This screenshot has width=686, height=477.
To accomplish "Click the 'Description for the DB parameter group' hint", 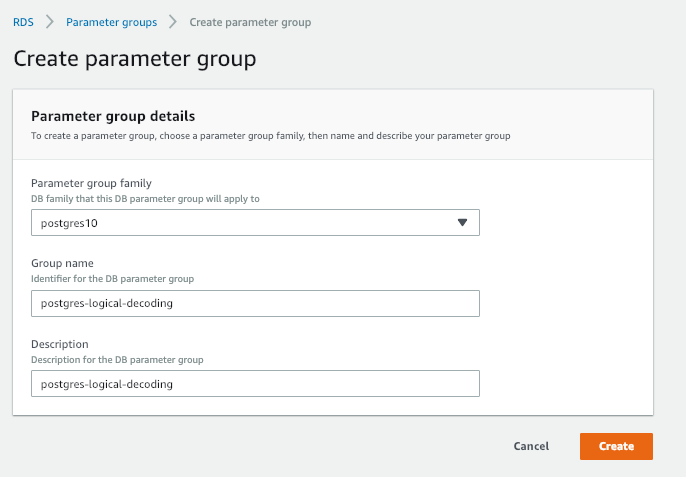I will pos(124,359).
